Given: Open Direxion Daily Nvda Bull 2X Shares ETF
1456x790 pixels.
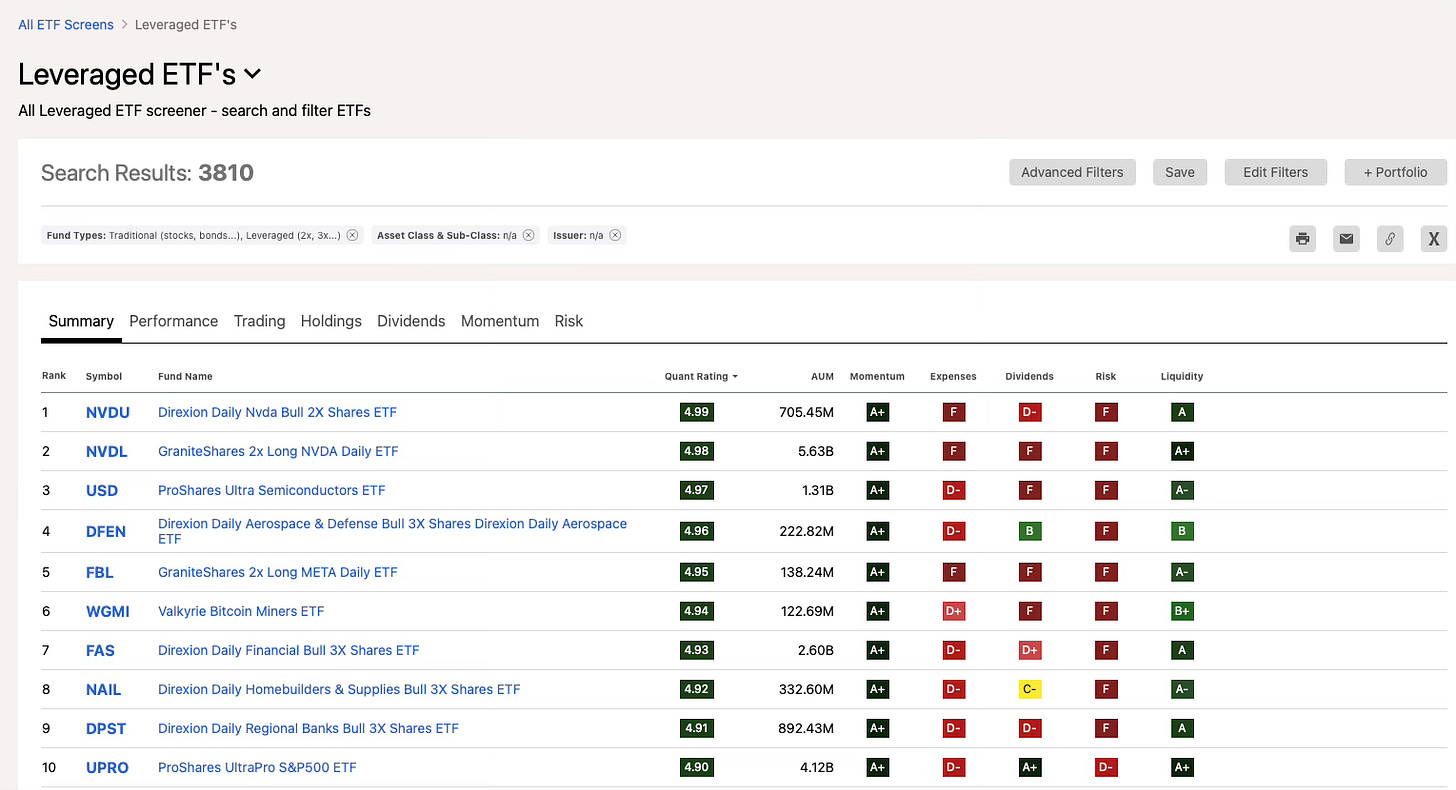Looking at the screenshot, I should coord(278,412).
